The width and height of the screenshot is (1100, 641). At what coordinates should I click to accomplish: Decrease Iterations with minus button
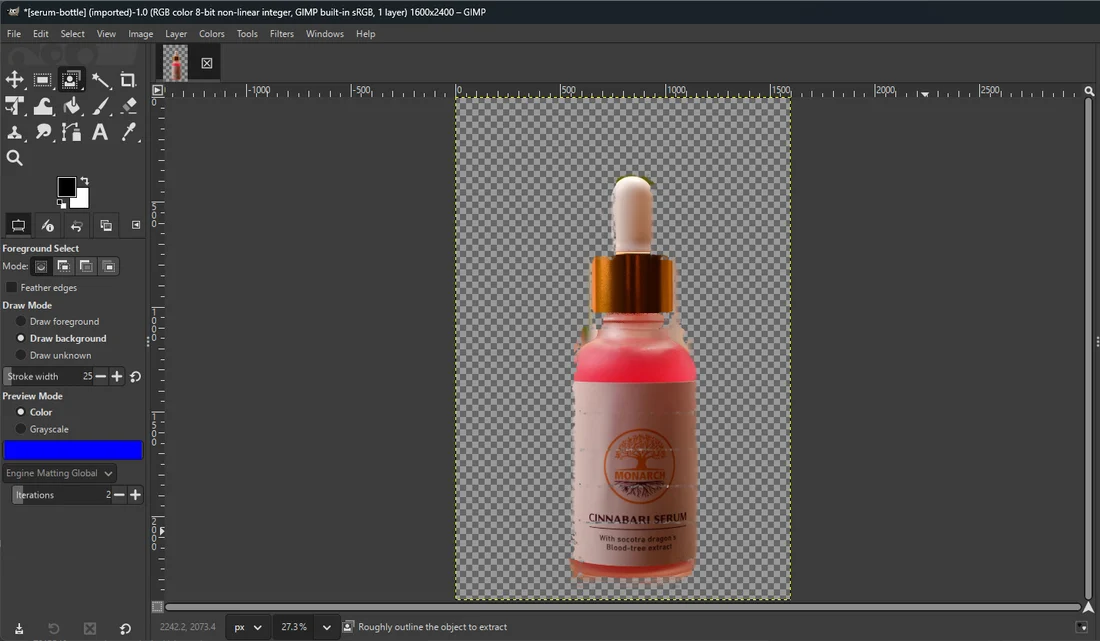click(119, 495)
